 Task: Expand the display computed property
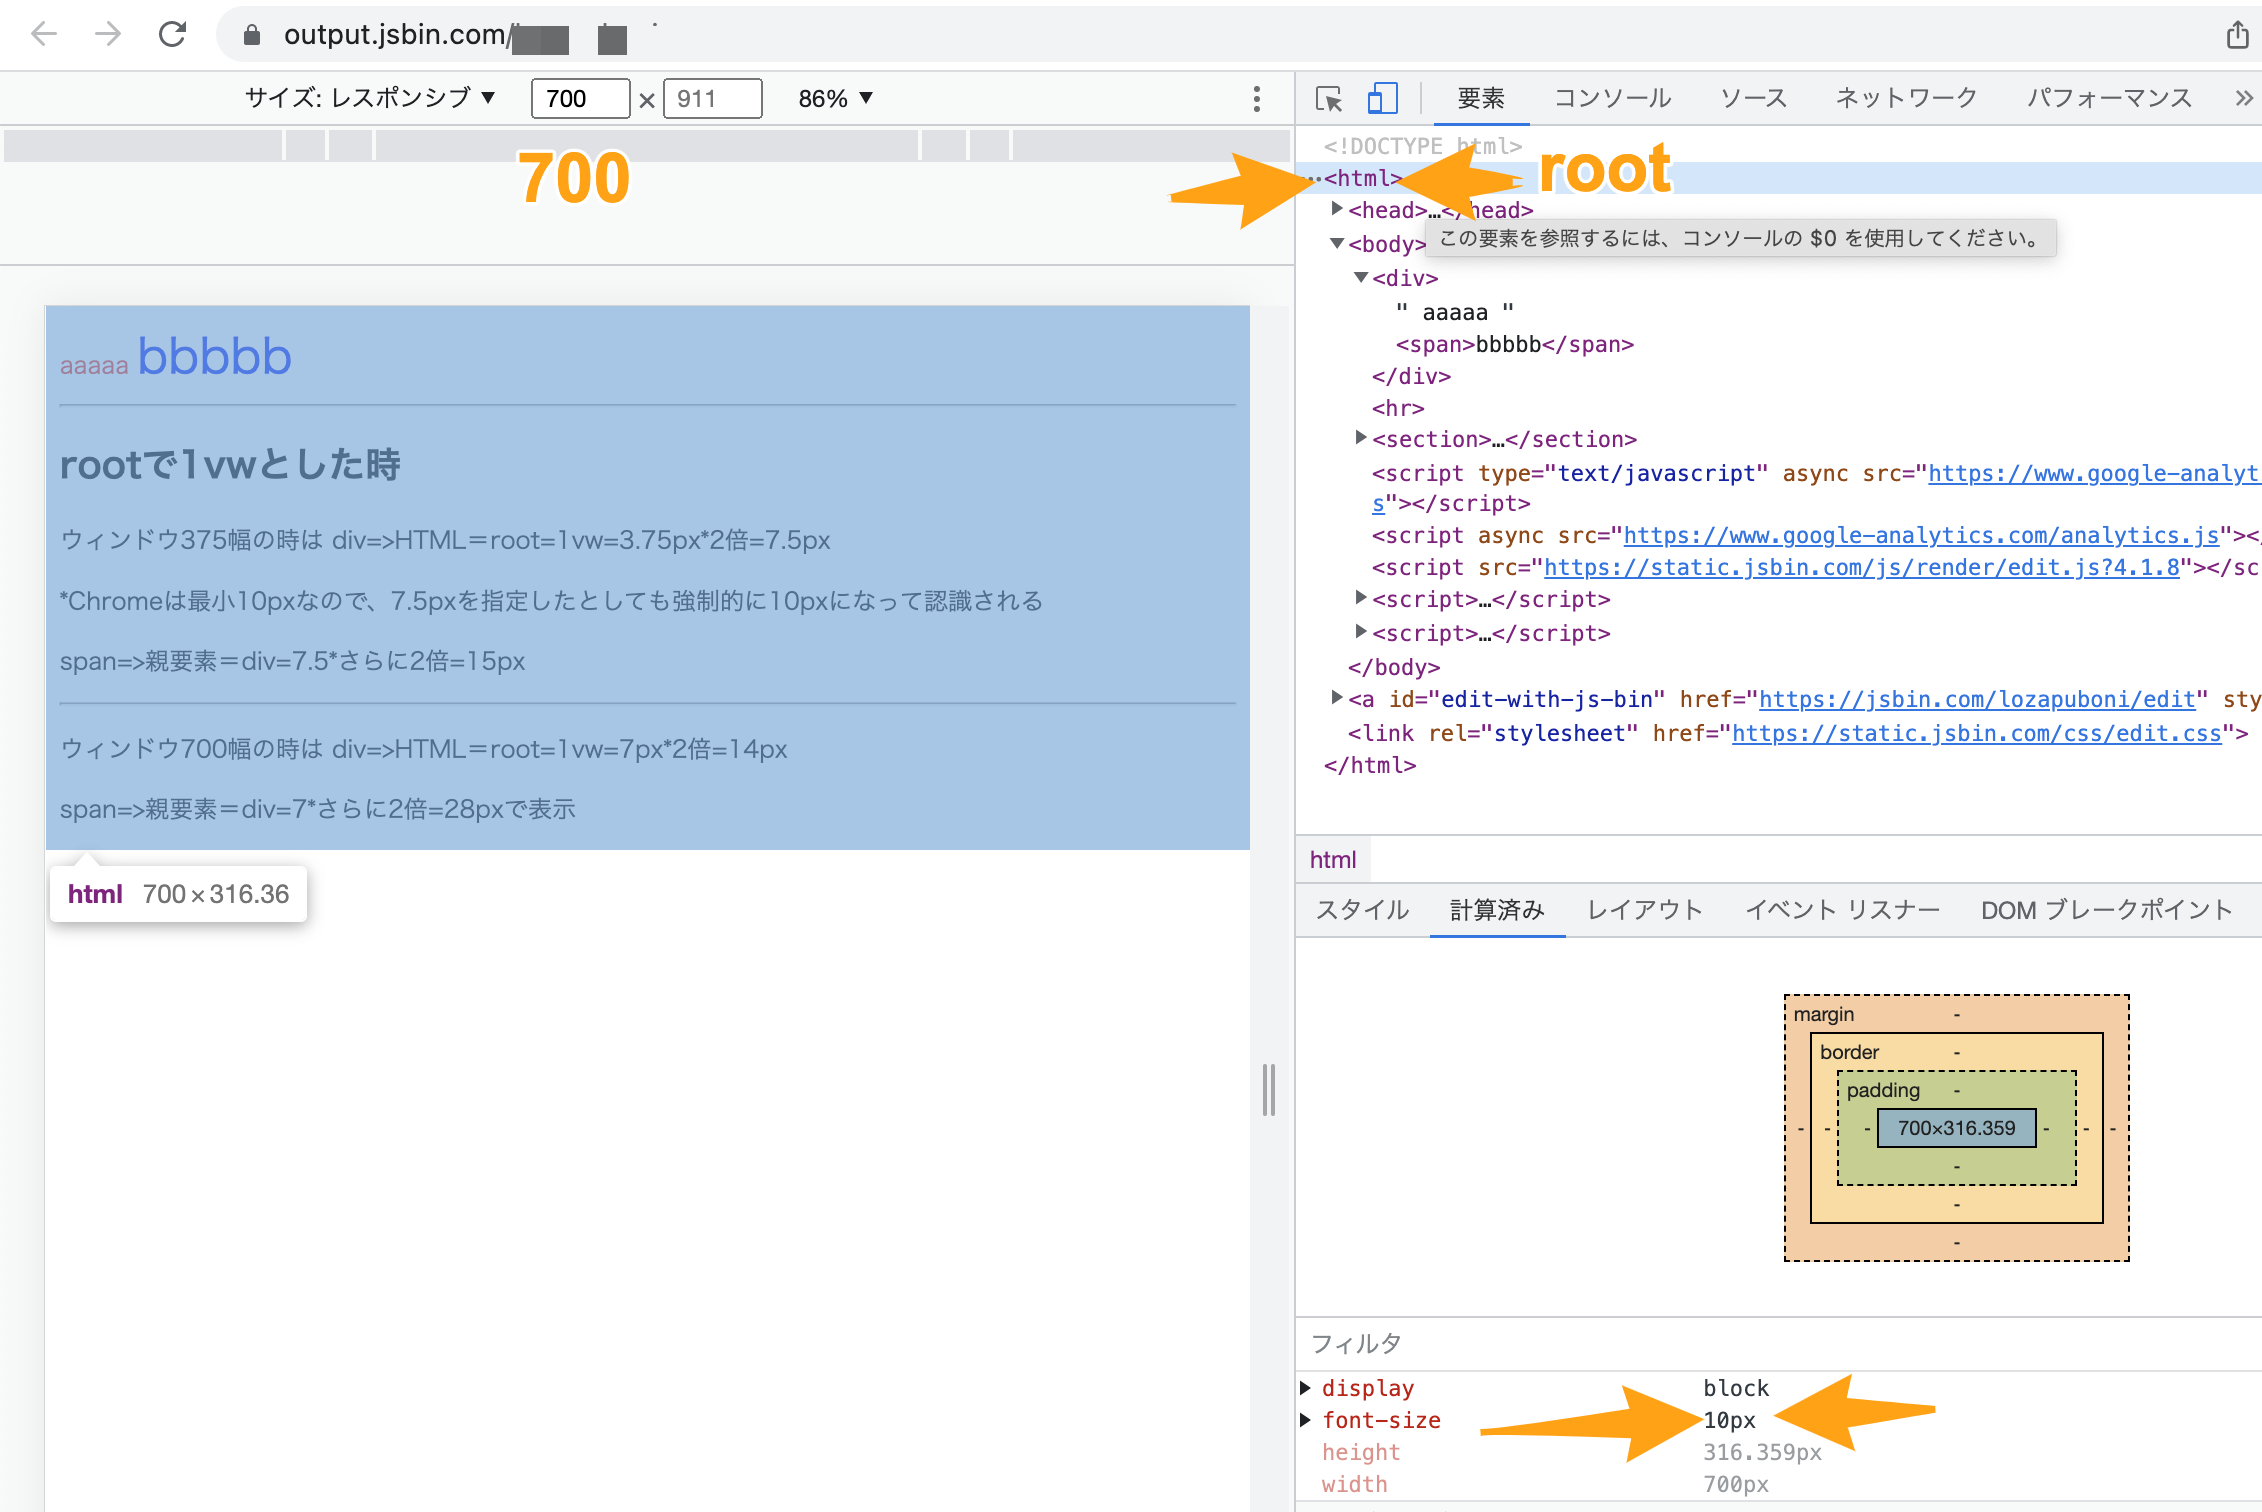[x=1306, y=1388]
